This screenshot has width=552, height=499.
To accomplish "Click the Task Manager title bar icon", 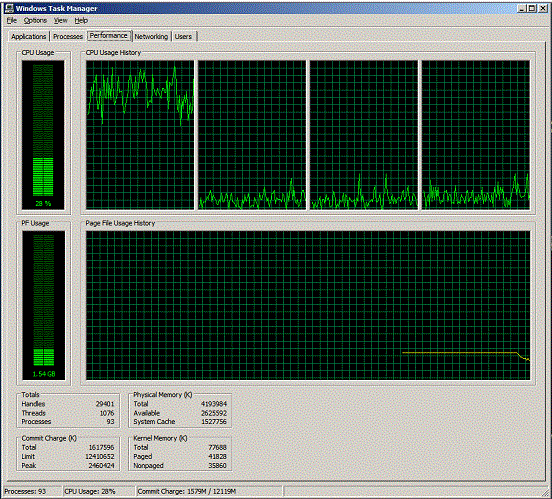I will click(9, 8).
